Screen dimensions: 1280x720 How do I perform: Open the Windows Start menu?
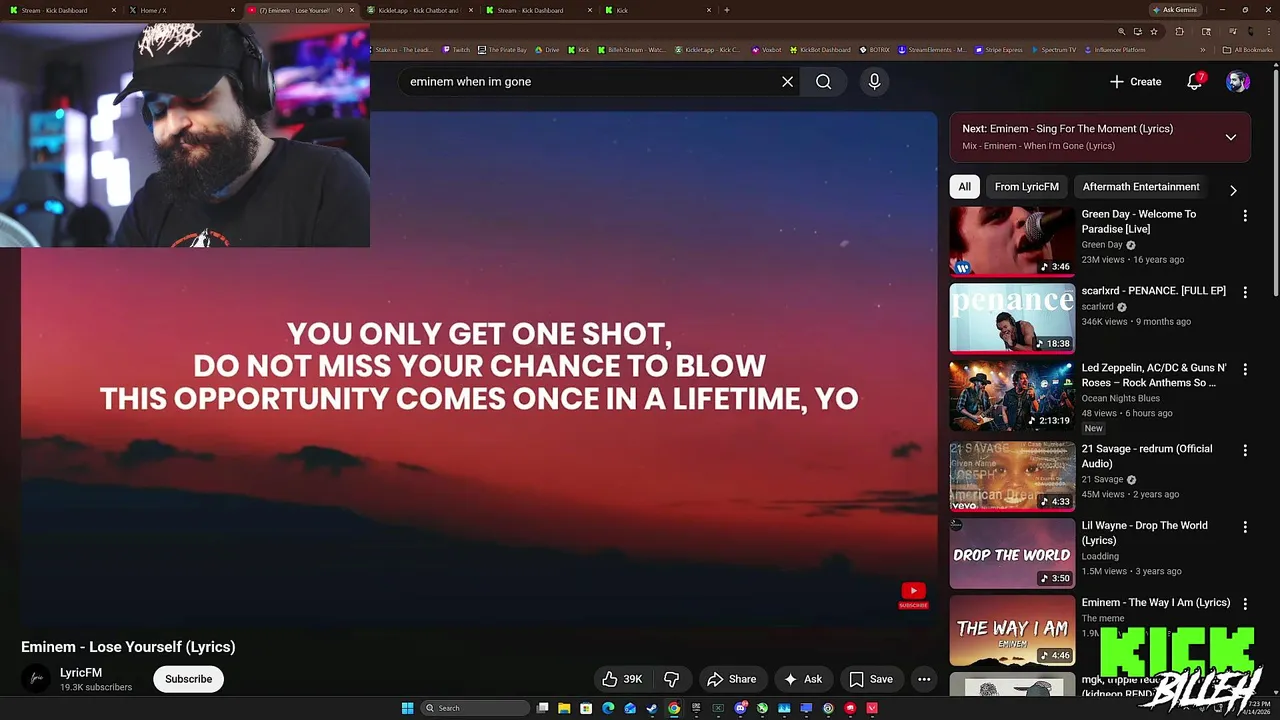[407, 708]
